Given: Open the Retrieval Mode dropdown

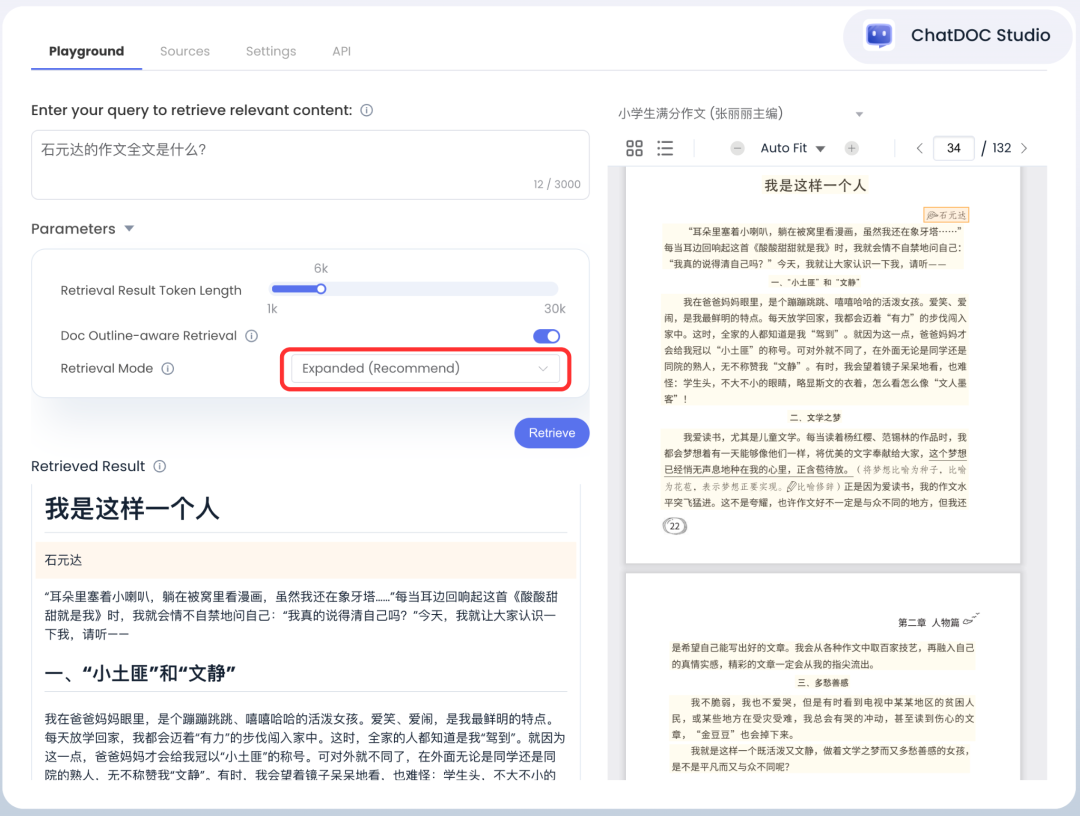Looking at the screenshot, I should [x=424, y=368].
